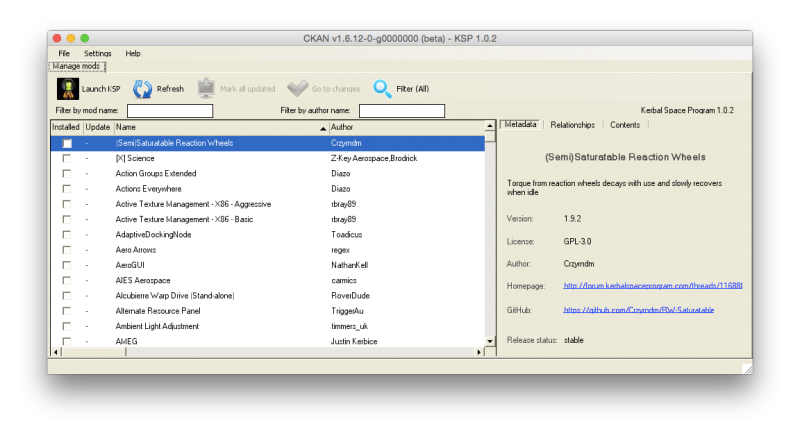Switch to the Relationships tab
Viewport: 800px width, 438px height.
pyautogui.click(x=572, y=125)
